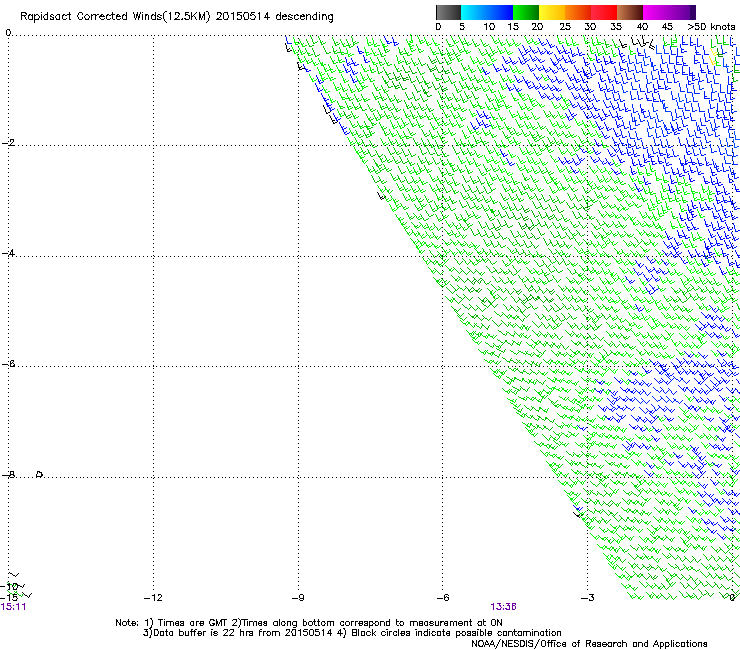The width and height of the screenshot is (740, 650).
Task: Click the '-12' longitude axis label
Action: click(x=153, y=598)
